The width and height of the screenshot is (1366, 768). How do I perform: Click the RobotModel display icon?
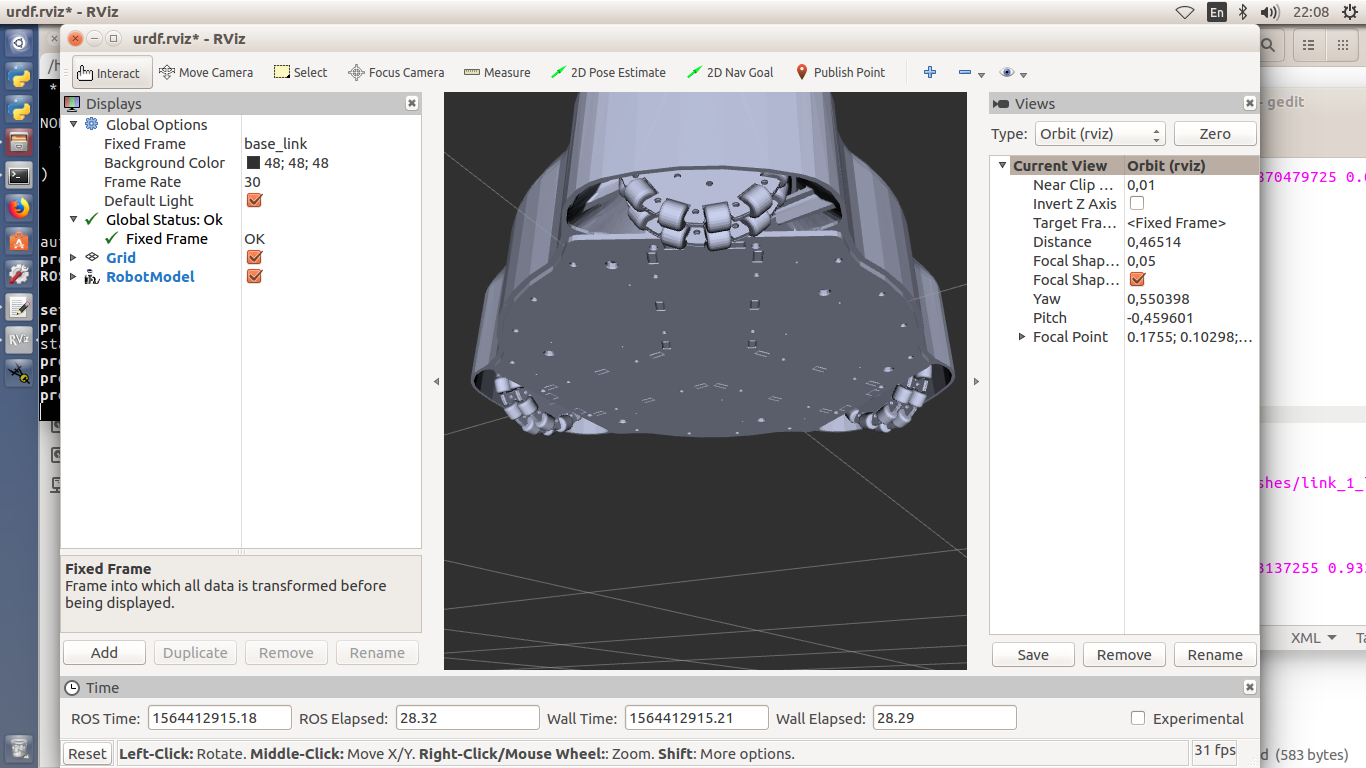(x=92, y=276)
